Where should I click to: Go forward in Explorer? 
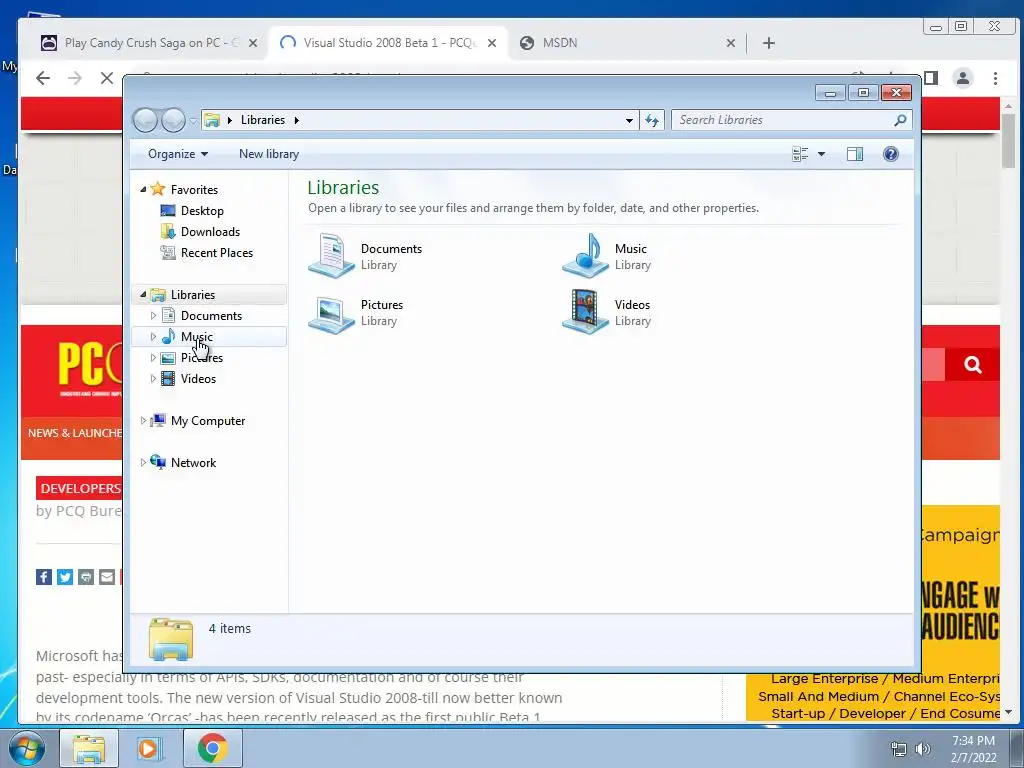point(173,120)
